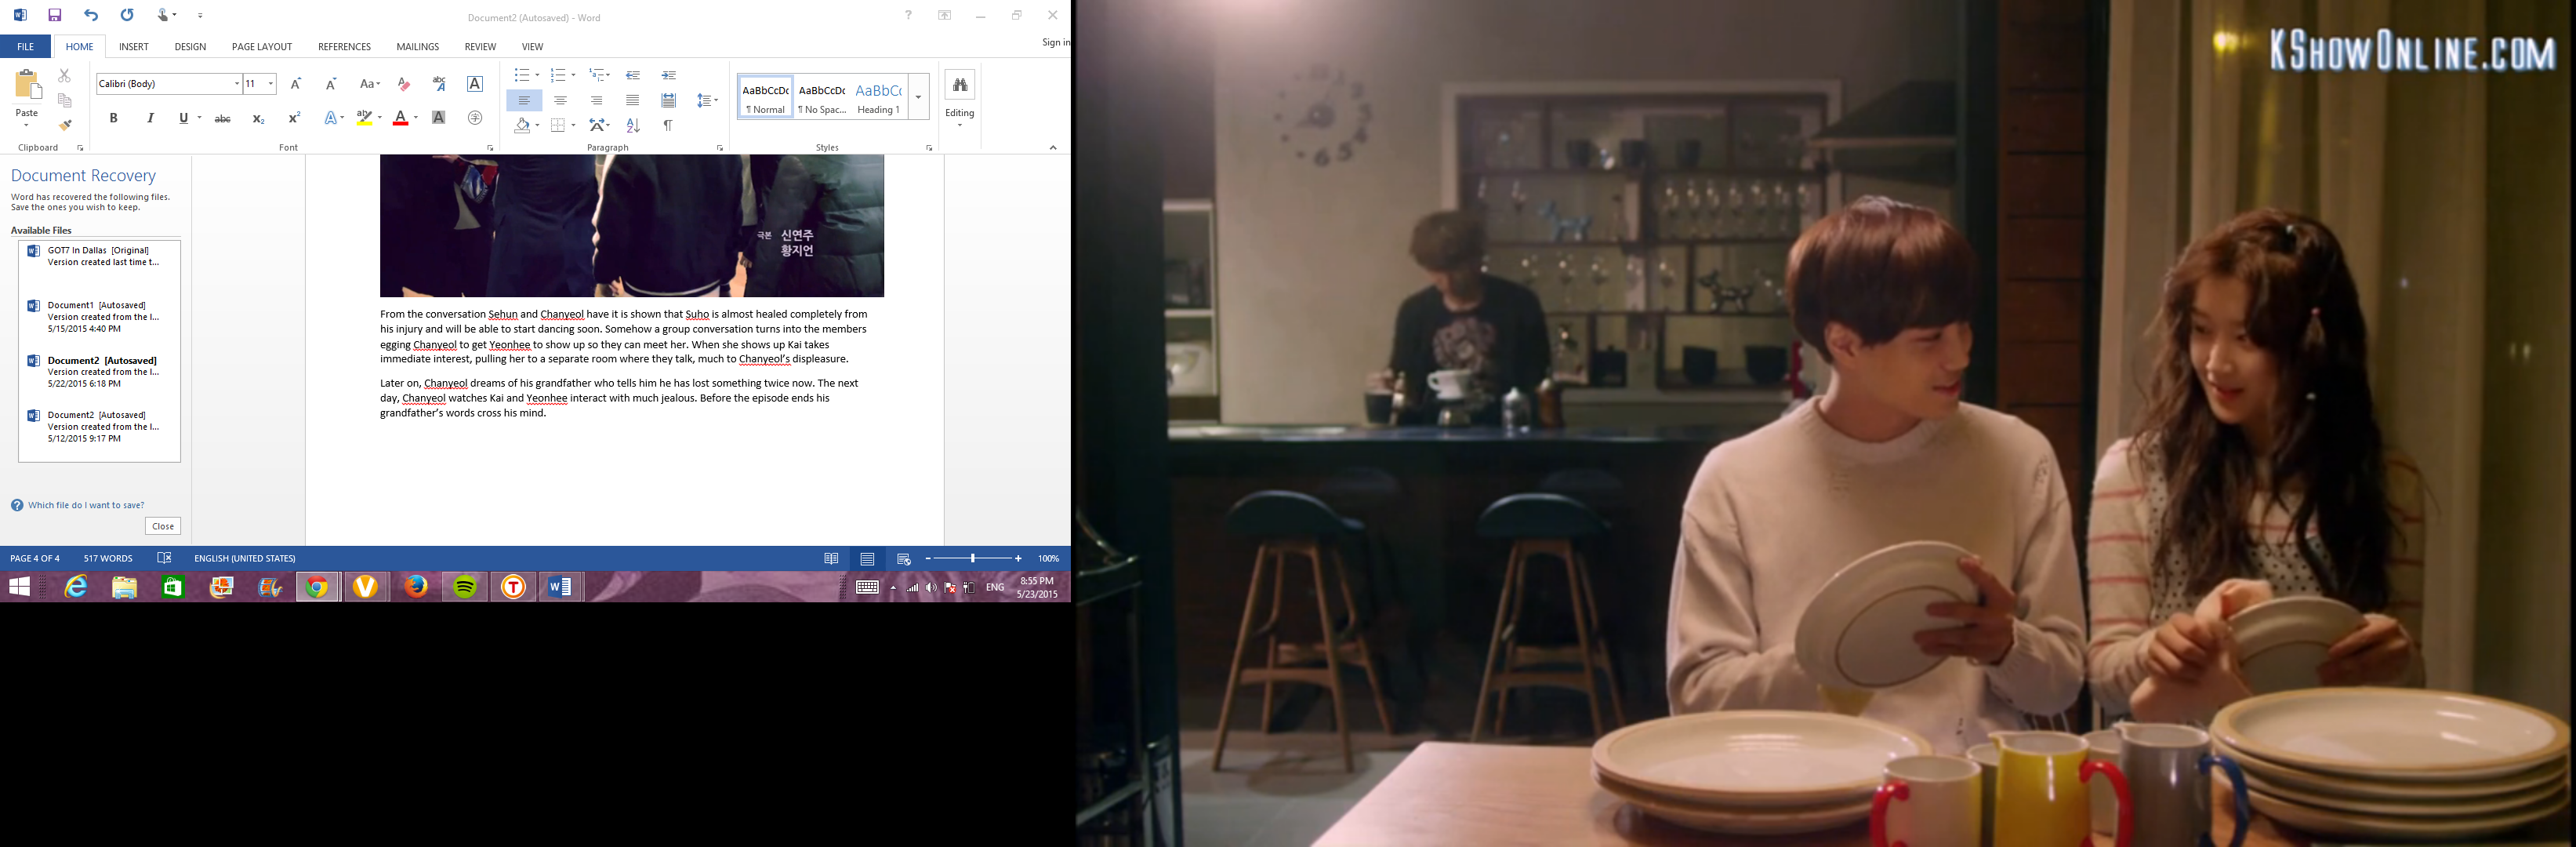
Task: Undo the last action
Action: click(x=91, y=15)
